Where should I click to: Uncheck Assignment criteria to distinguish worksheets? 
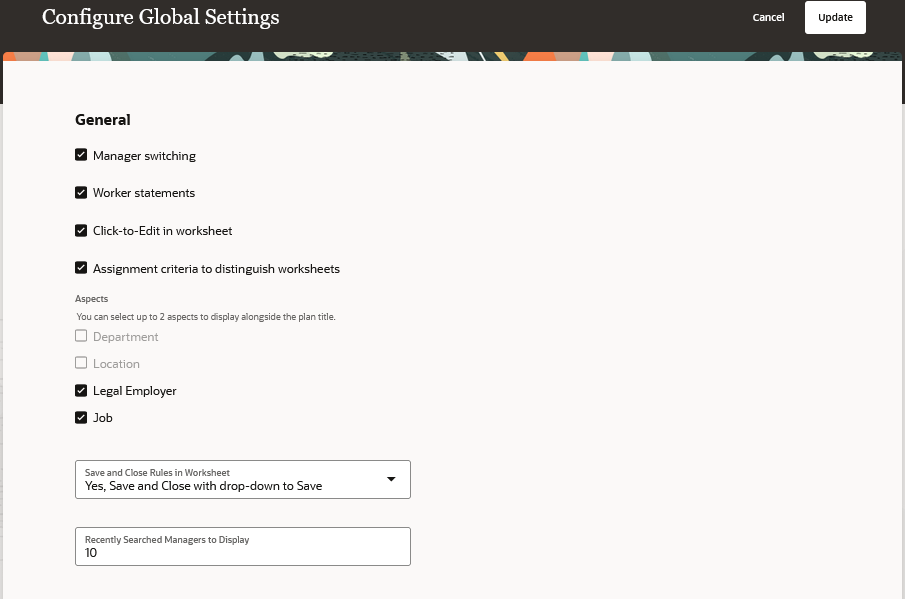(81, 268)
